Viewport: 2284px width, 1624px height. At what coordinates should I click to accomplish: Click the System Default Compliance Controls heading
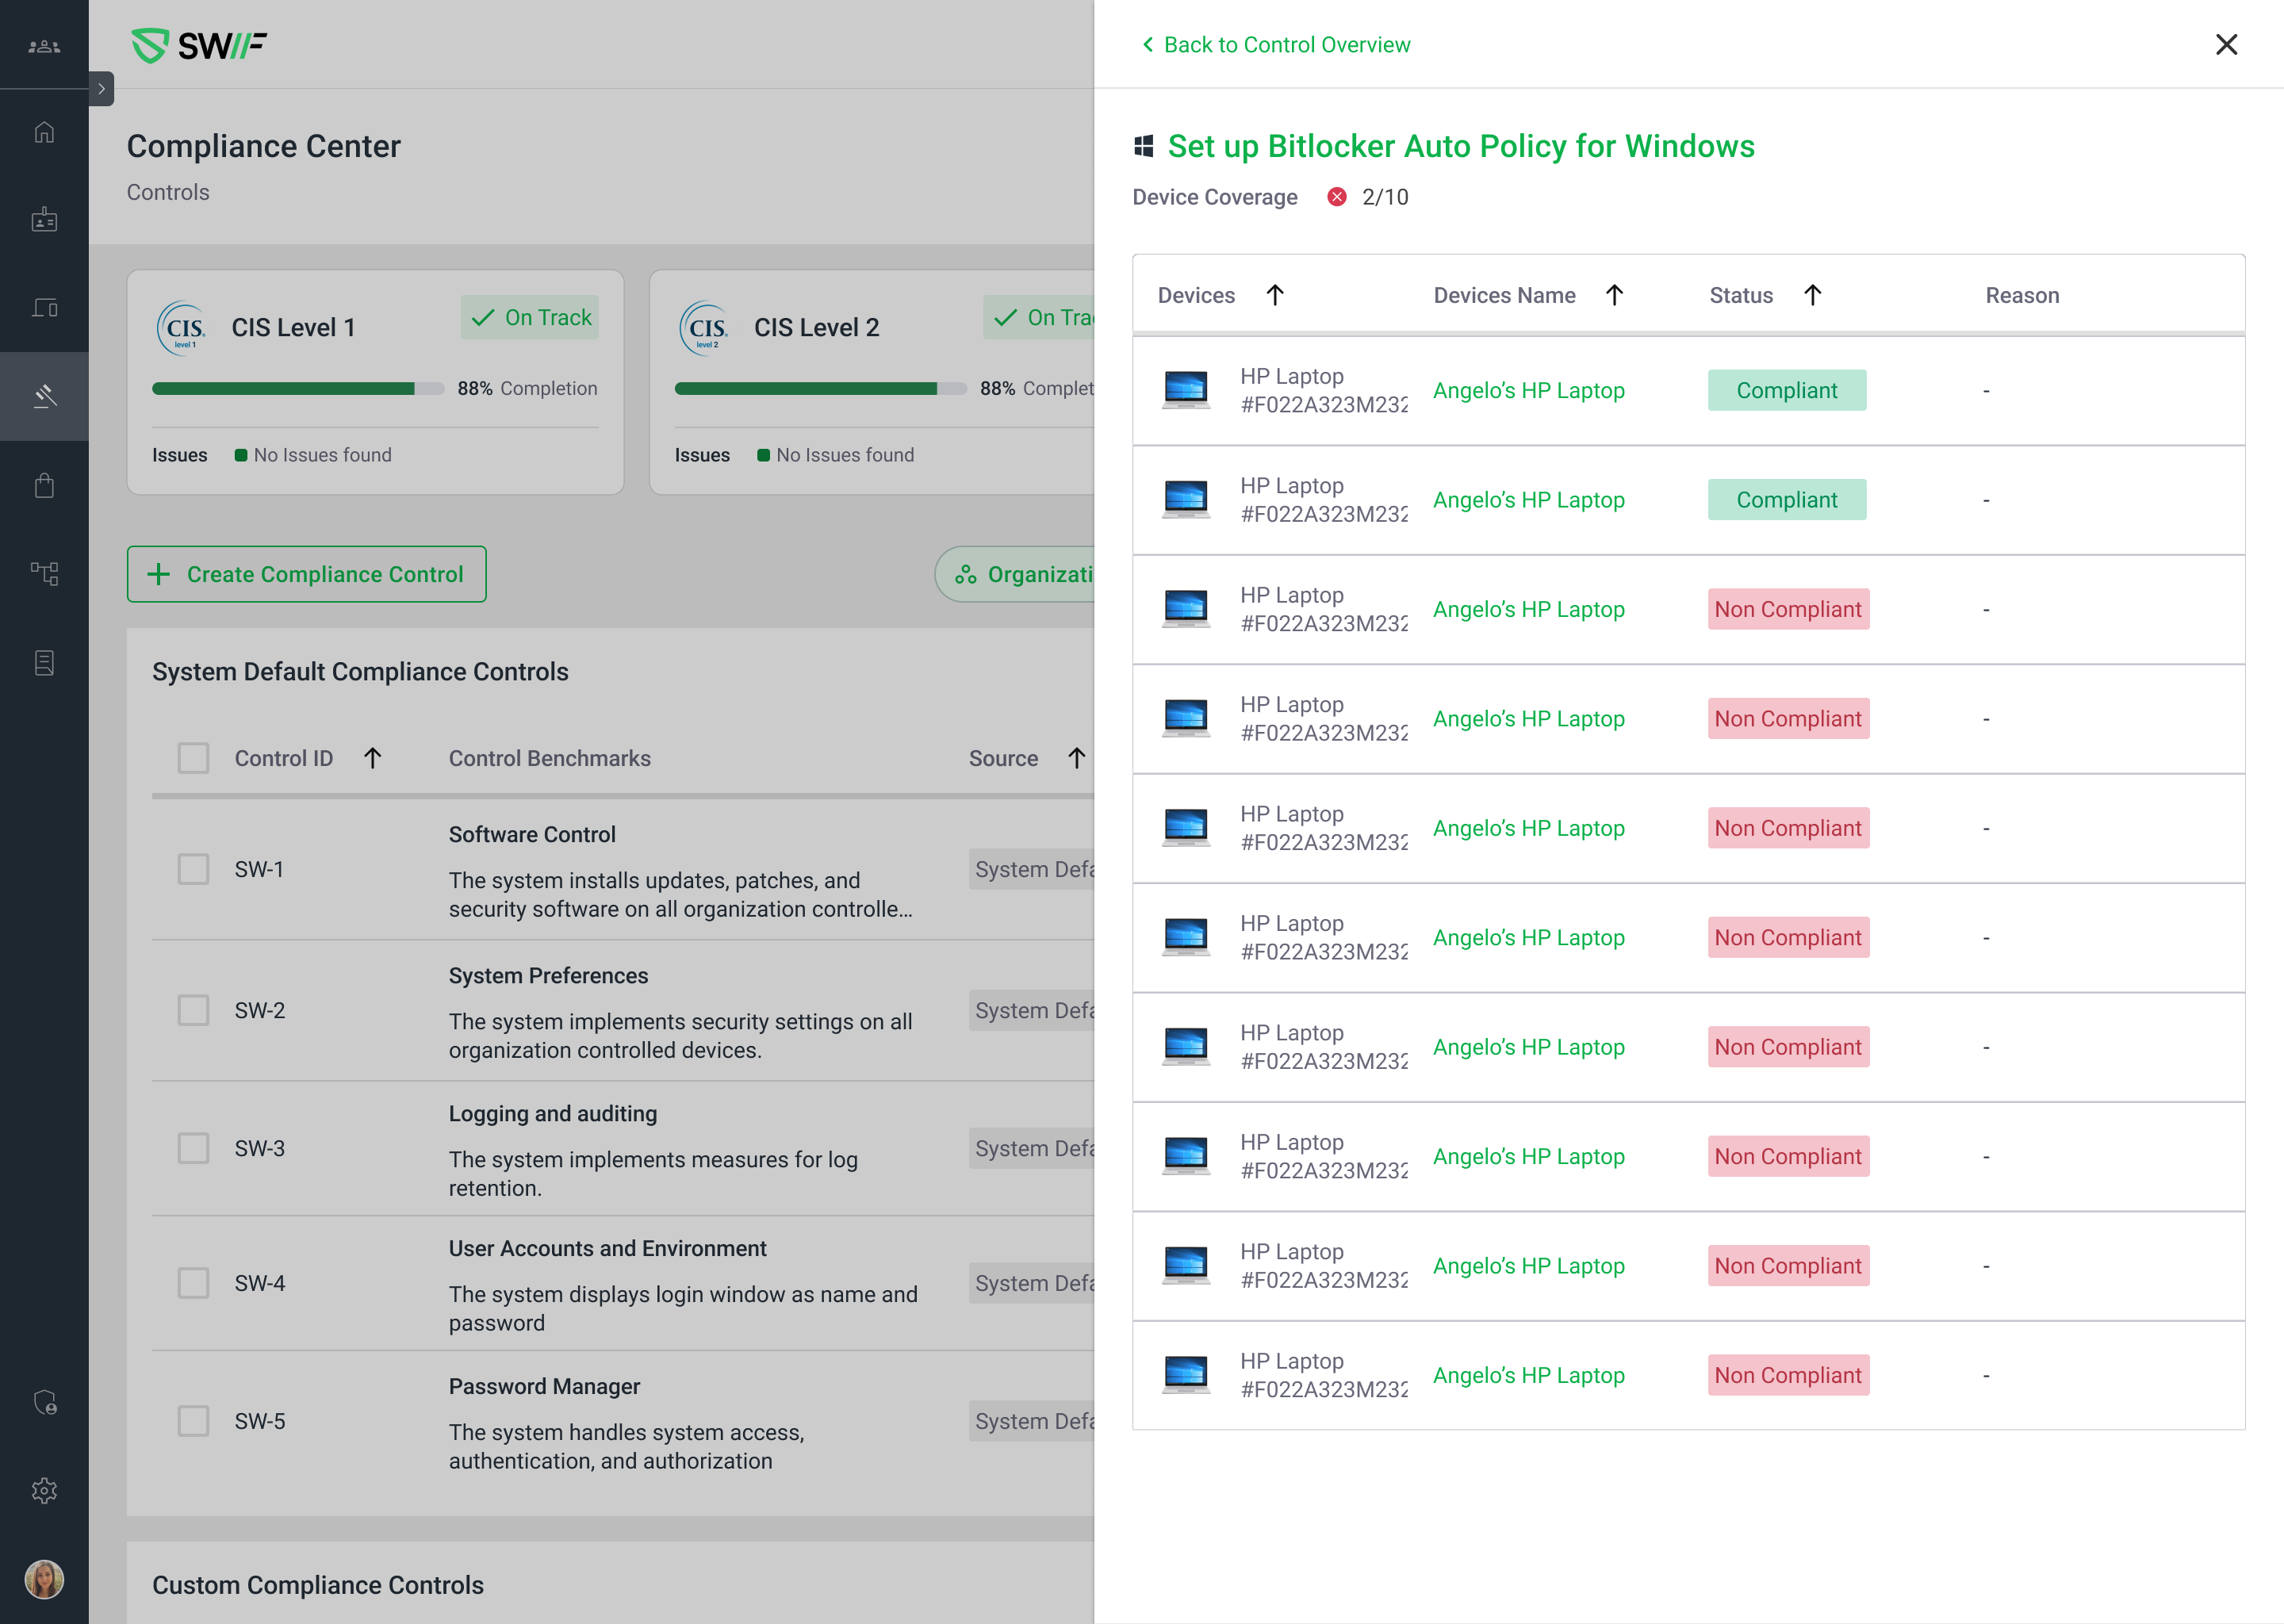point(360,672)
